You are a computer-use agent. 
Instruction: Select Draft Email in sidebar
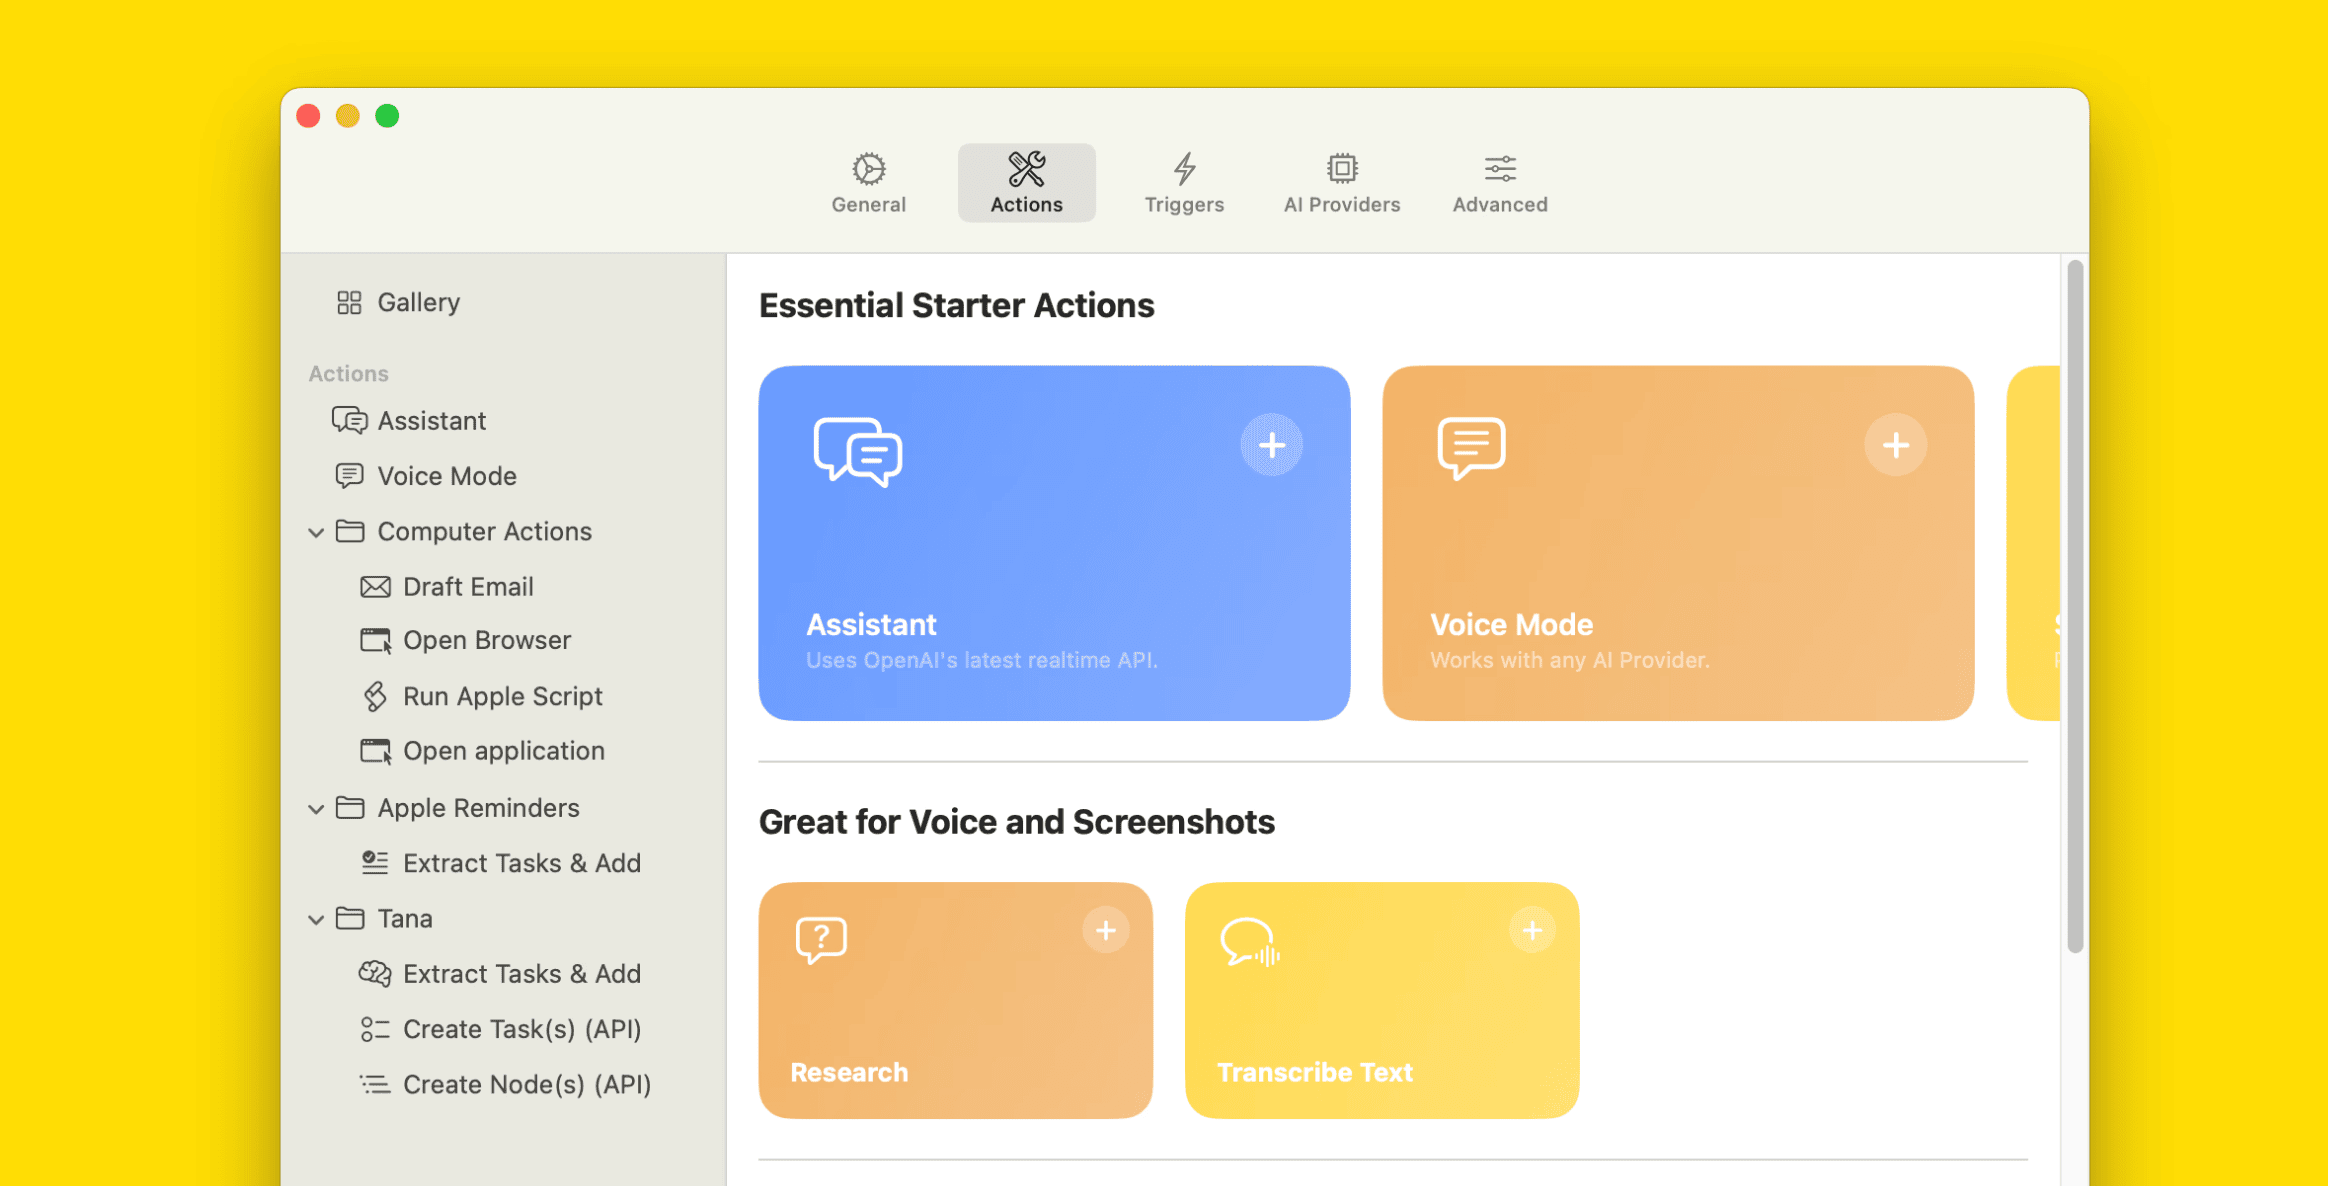pos(467,587)
